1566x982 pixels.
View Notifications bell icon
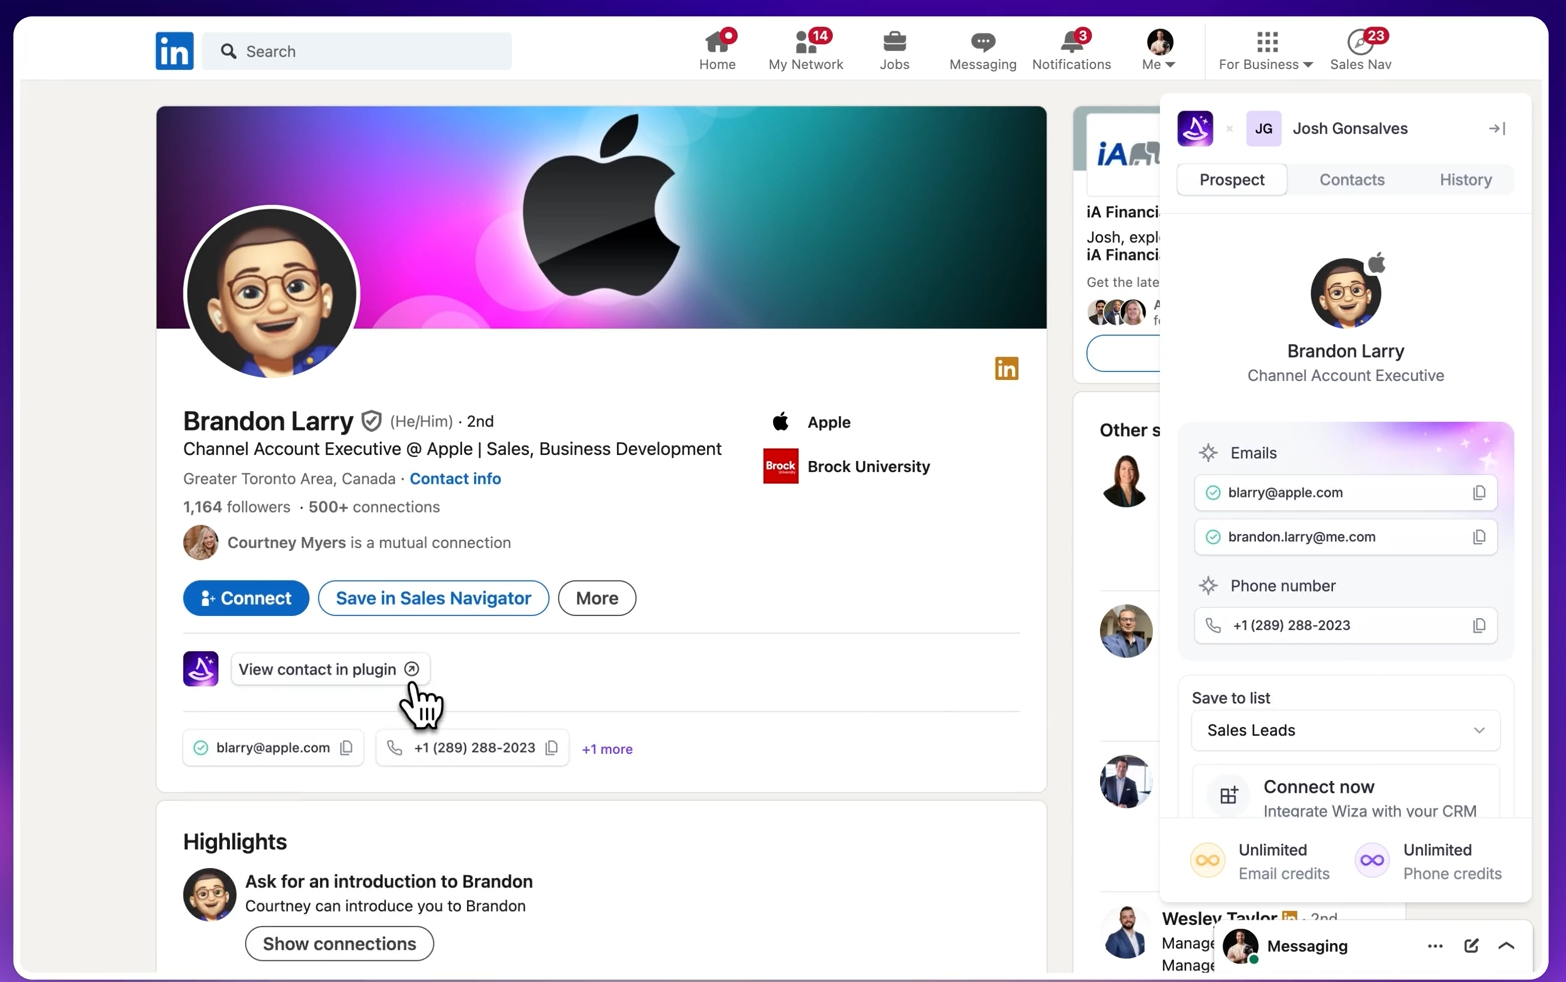[x=1072, y=41]
